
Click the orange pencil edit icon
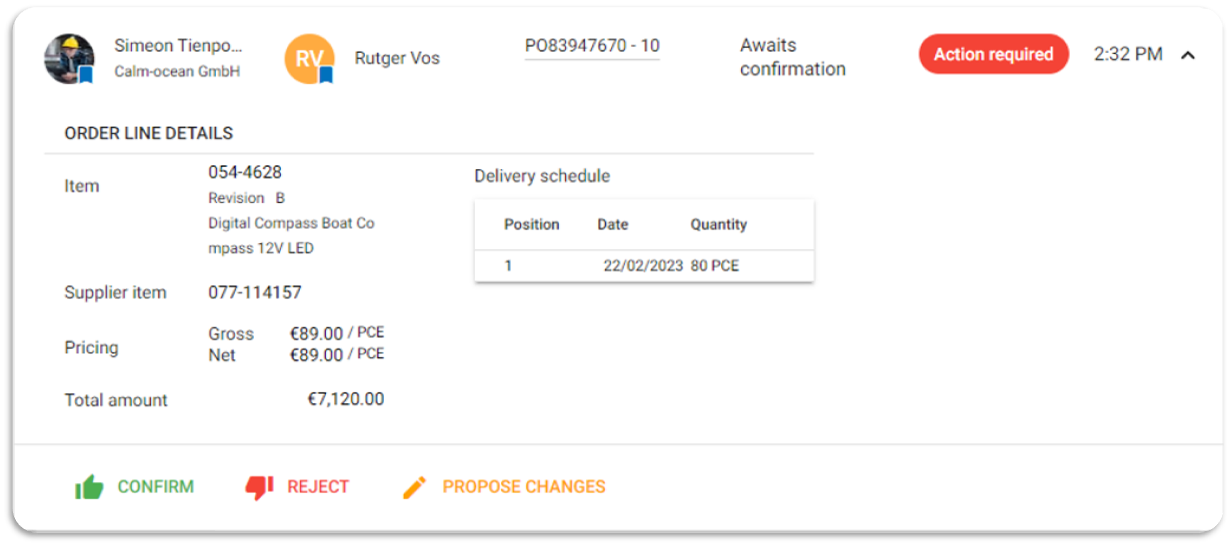coord(414,487)
